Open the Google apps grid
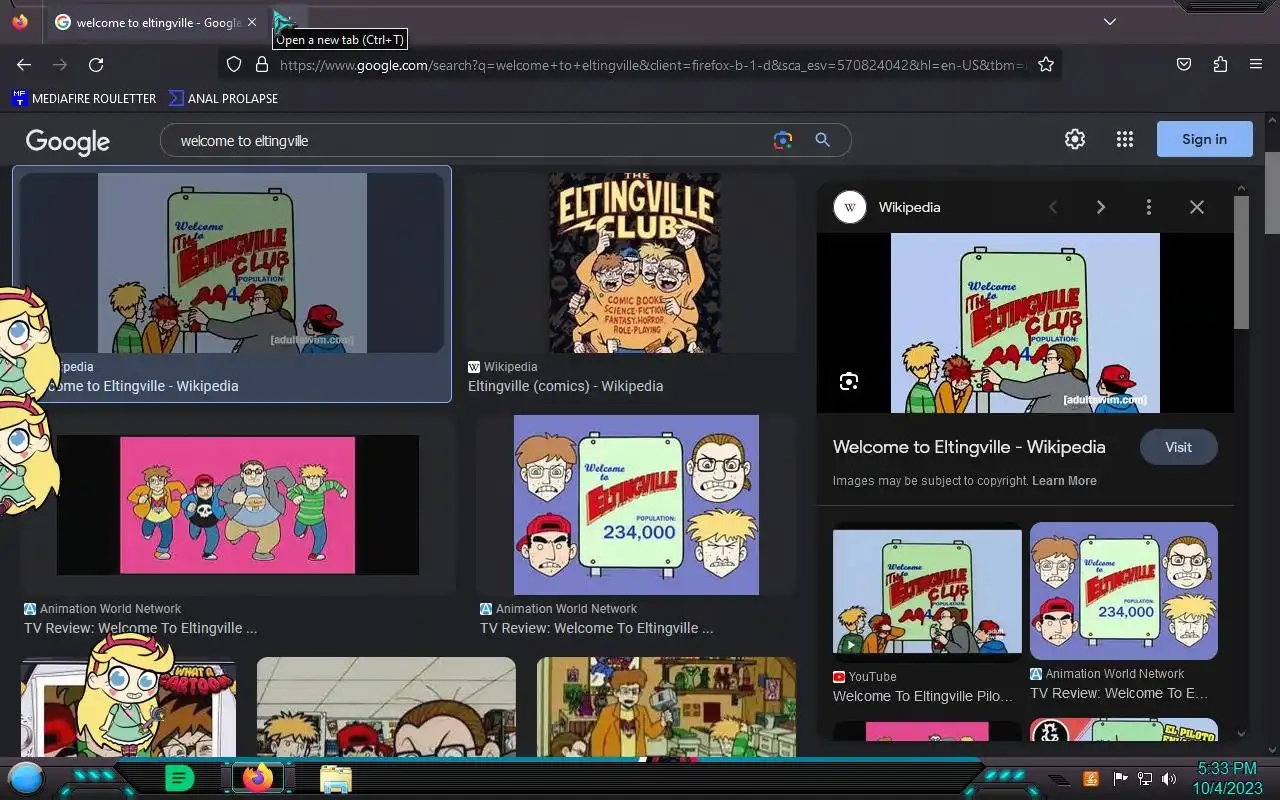Image resolution: width=1280 pixels, height=800 pixels. (x=1125, y=139)
